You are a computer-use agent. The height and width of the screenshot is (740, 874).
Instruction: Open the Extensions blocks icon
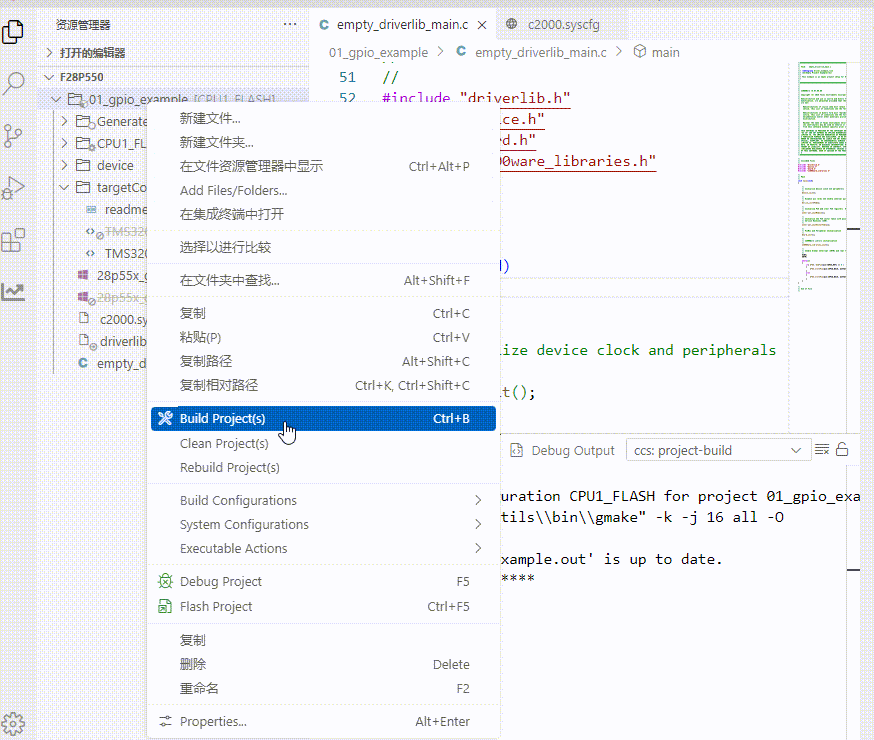tap(13, 240)
